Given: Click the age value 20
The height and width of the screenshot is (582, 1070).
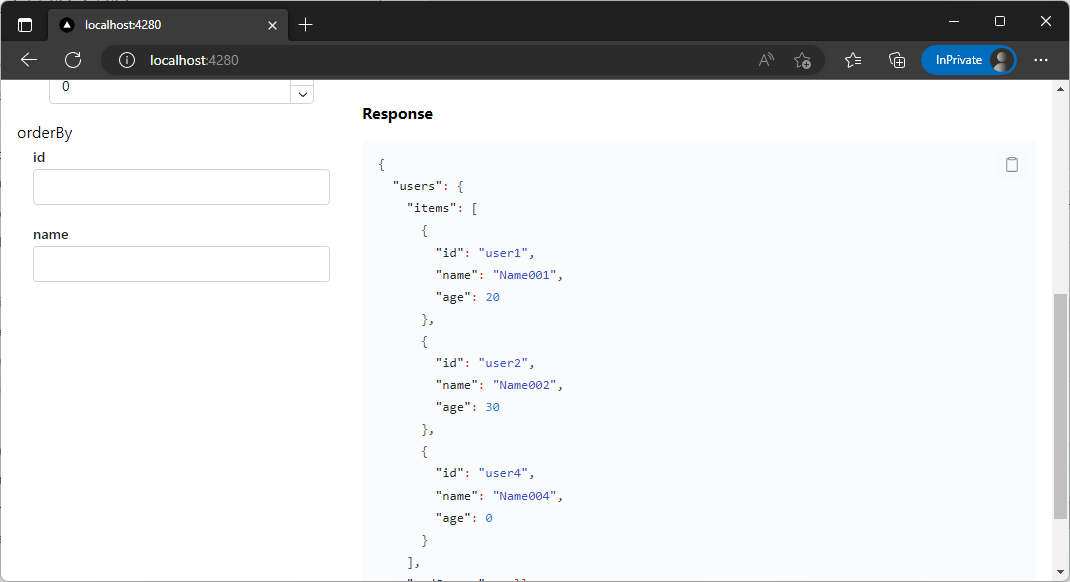Looking at the screenshot, I should (493, 297).
